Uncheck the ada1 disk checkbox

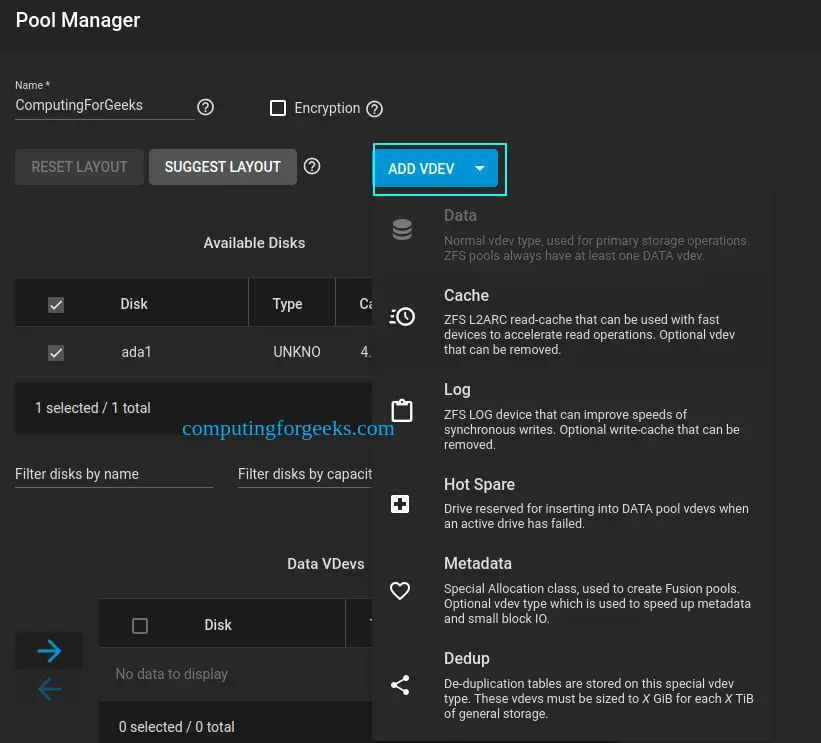click(56, 353)
